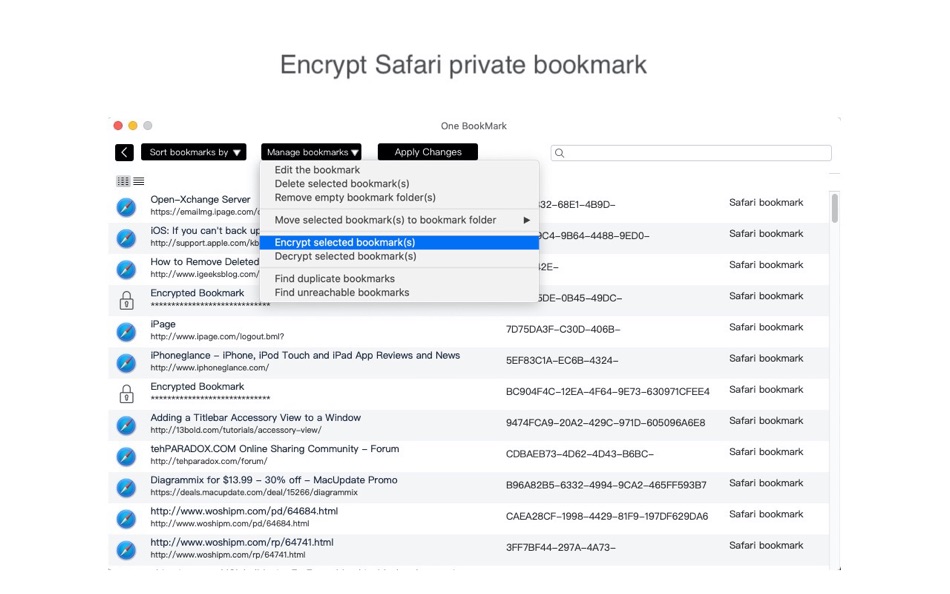The width and height of the screenshot is (950, 594).
Task: Focus the bookmark search field
Action: point(691,153)
